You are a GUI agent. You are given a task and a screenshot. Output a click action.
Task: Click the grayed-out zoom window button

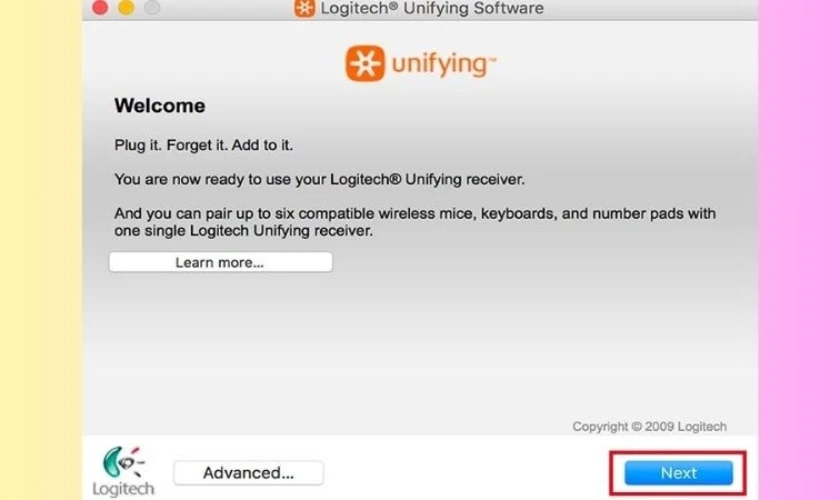[152, 8]
